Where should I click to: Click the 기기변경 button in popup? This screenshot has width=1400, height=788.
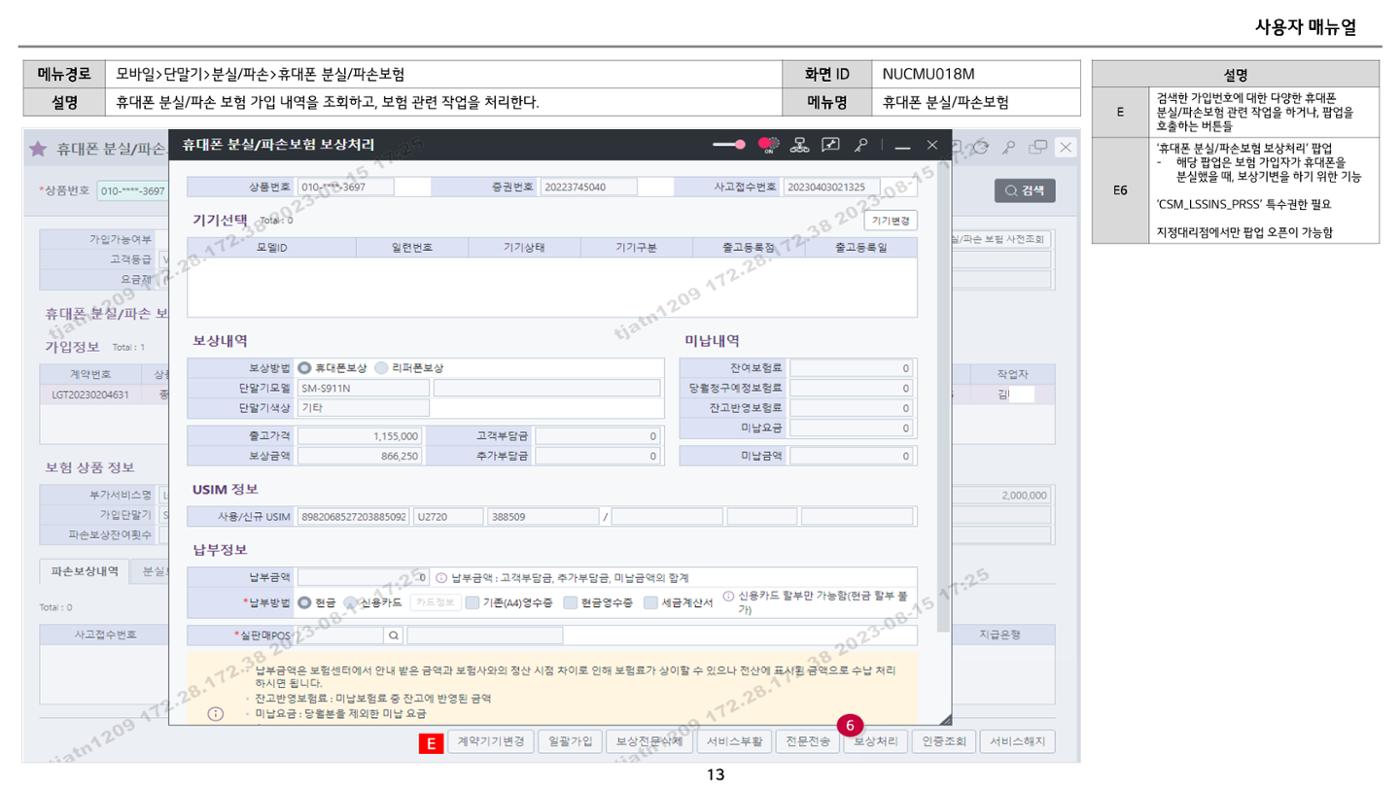[x=890, y=221]
